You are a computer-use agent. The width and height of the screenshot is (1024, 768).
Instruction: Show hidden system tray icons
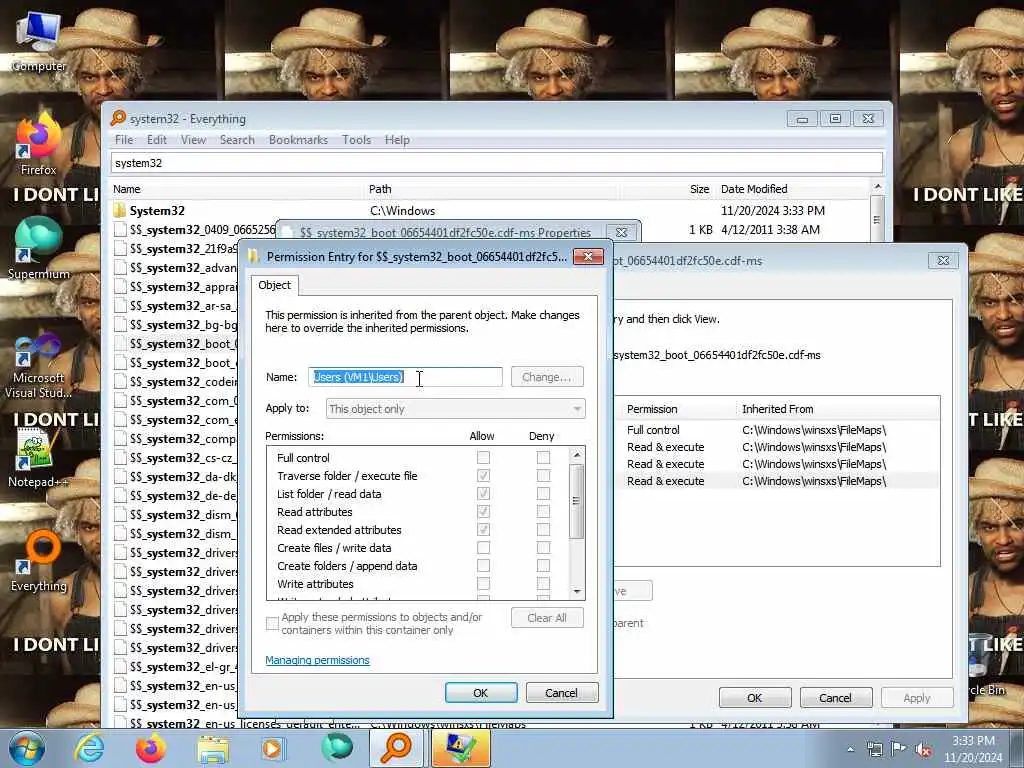pyautogui.click(x=850, y=749)
